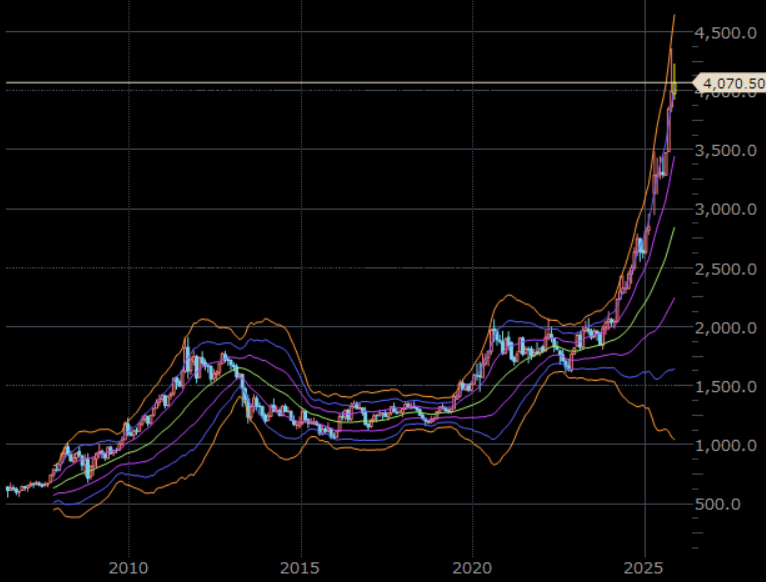The height and width of the screenshot is (582, 766).
Task: Click the 2,000.0 price axis label
Action: pos(725,328)
